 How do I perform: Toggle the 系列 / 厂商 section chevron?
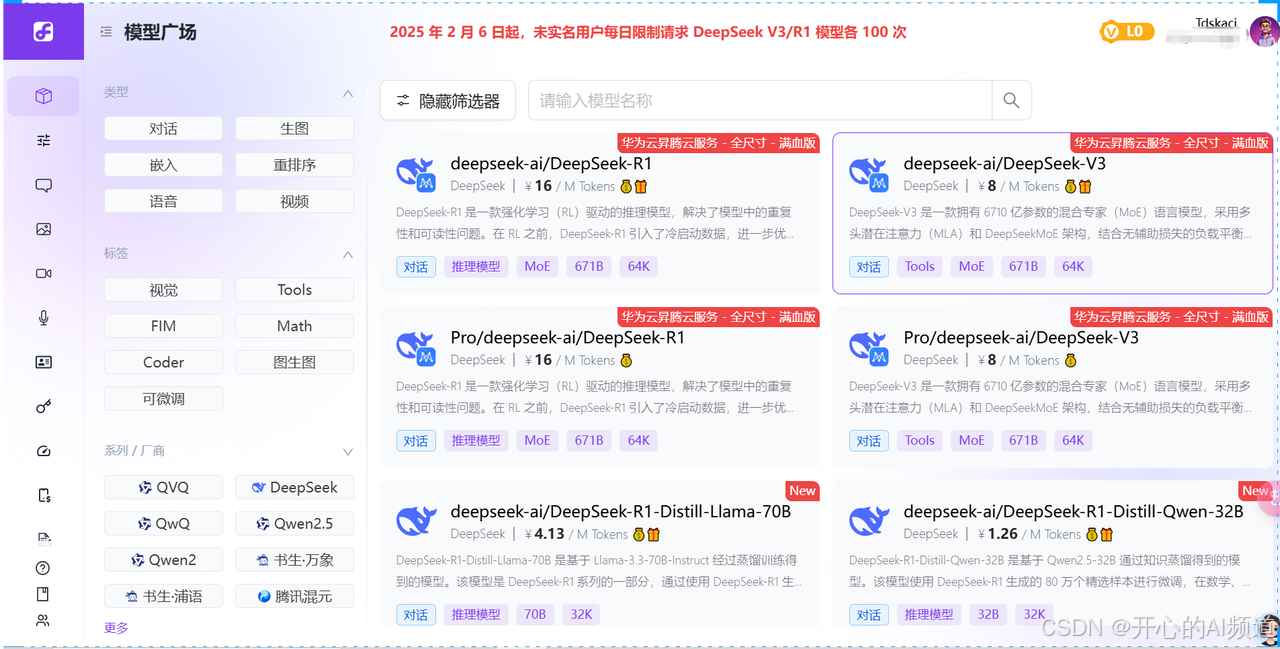tap(348, 452)
